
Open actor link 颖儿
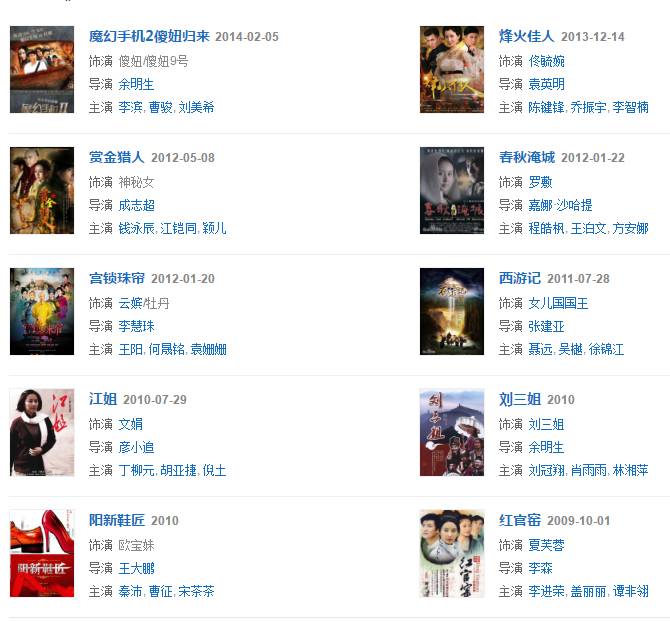[214, 228]
